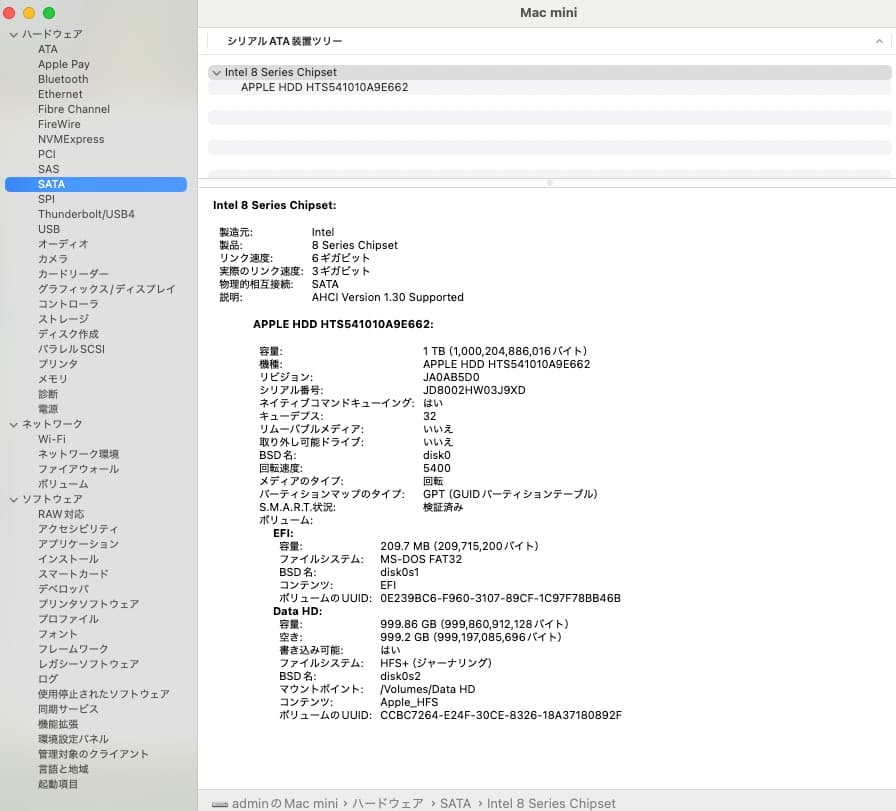Collapse the ハードウェア sidebar section
Viewport: 896px width, 811px height.
click(x=12, y=34)
